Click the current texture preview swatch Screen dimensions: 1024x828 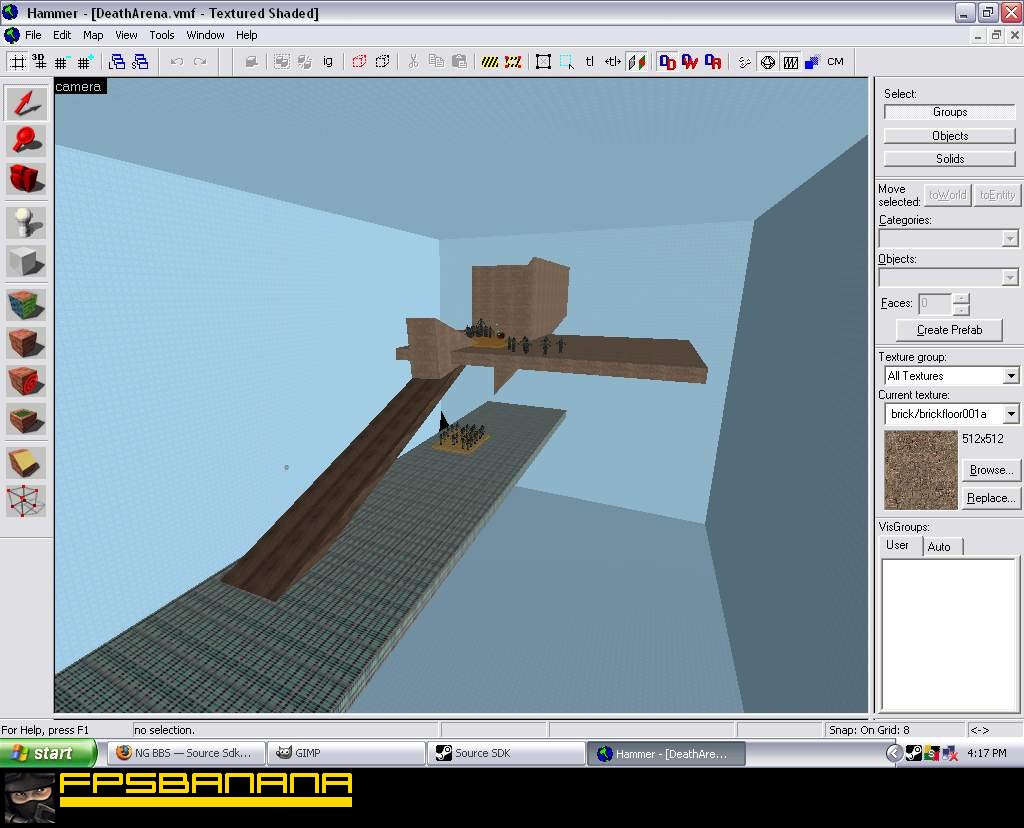(x=921, y=470)
